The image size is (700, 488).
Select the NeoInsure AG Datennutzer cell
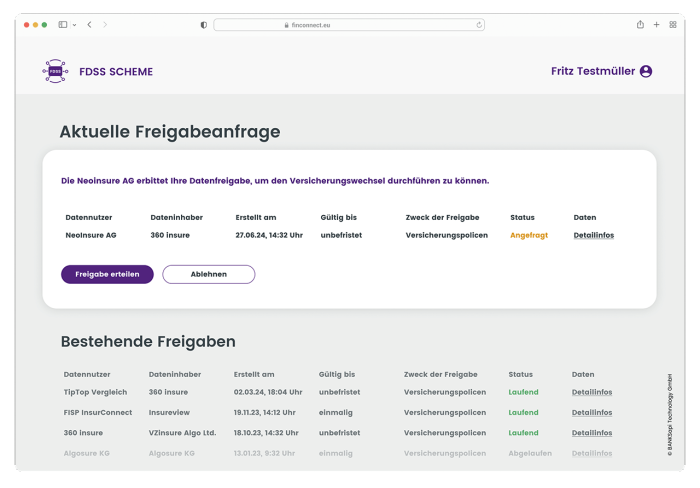(x=91, y=235)
